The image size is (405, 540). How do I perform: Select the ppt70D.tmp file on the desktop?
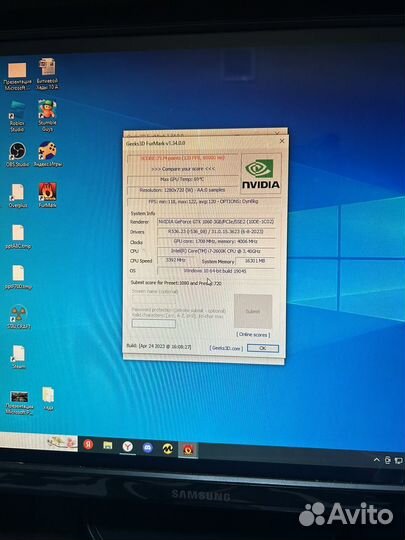(x=18, y=277)
